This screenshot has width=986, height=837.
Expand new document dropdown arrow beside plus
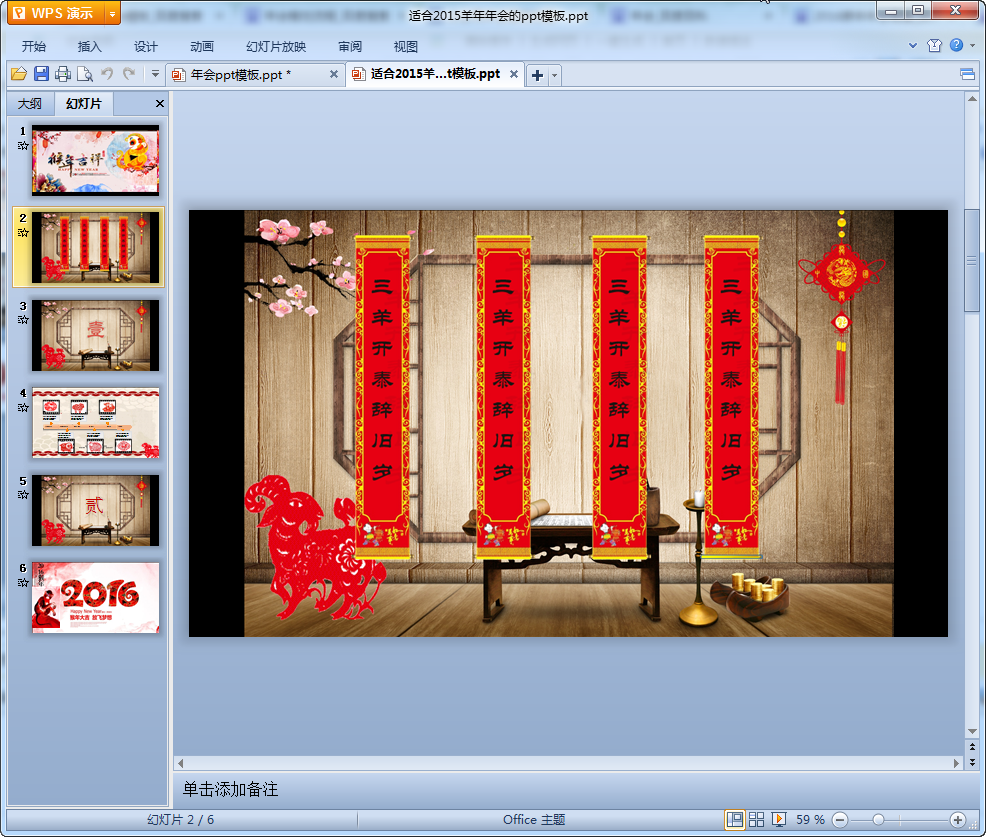(555, 75)
